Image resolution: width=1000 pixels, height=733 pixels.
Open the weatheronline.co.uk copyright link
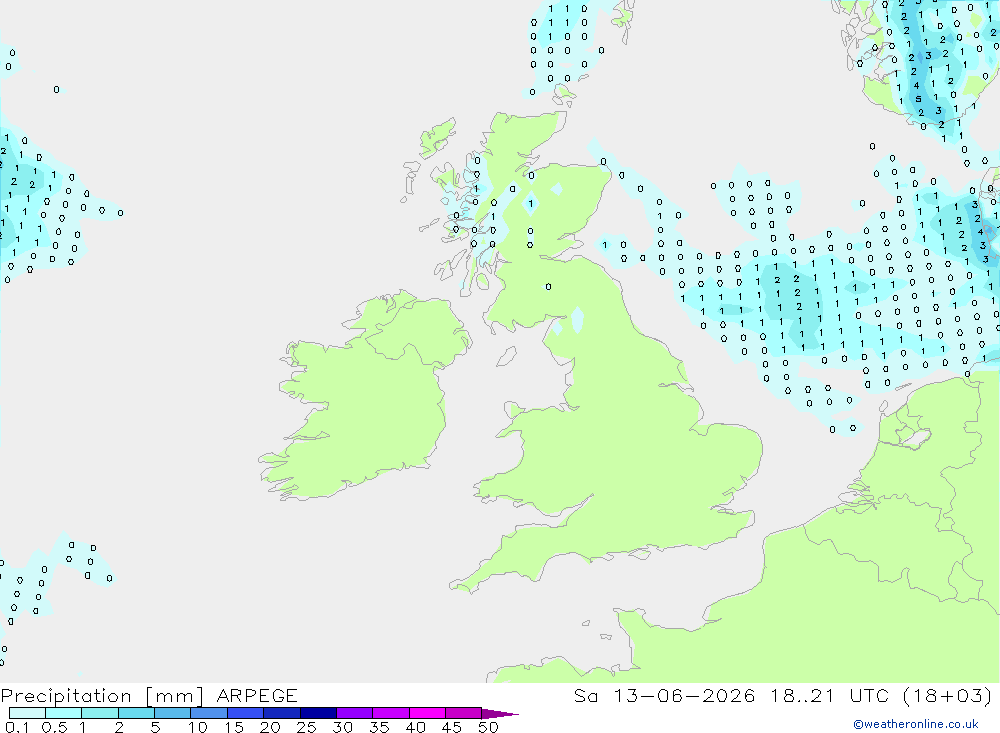tap(916, 724)
